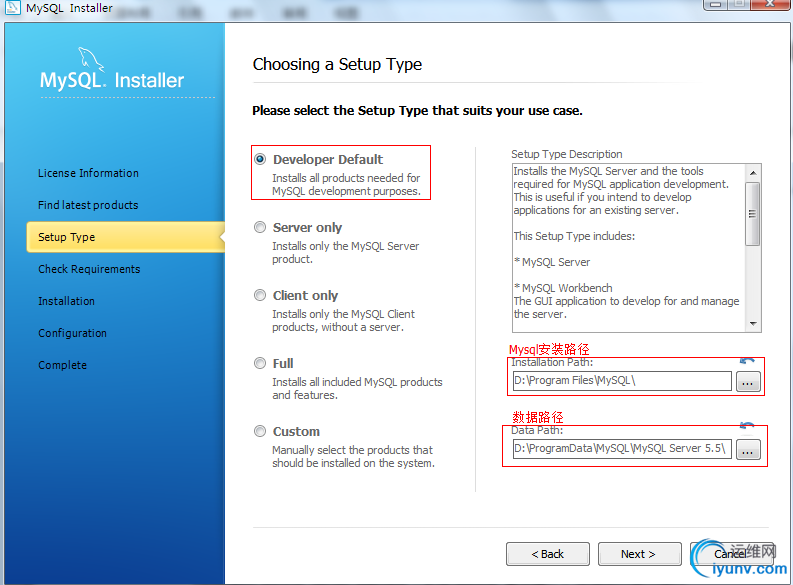Click the Back button
Screen dimensions: 793x585
[x=548, y=554]
